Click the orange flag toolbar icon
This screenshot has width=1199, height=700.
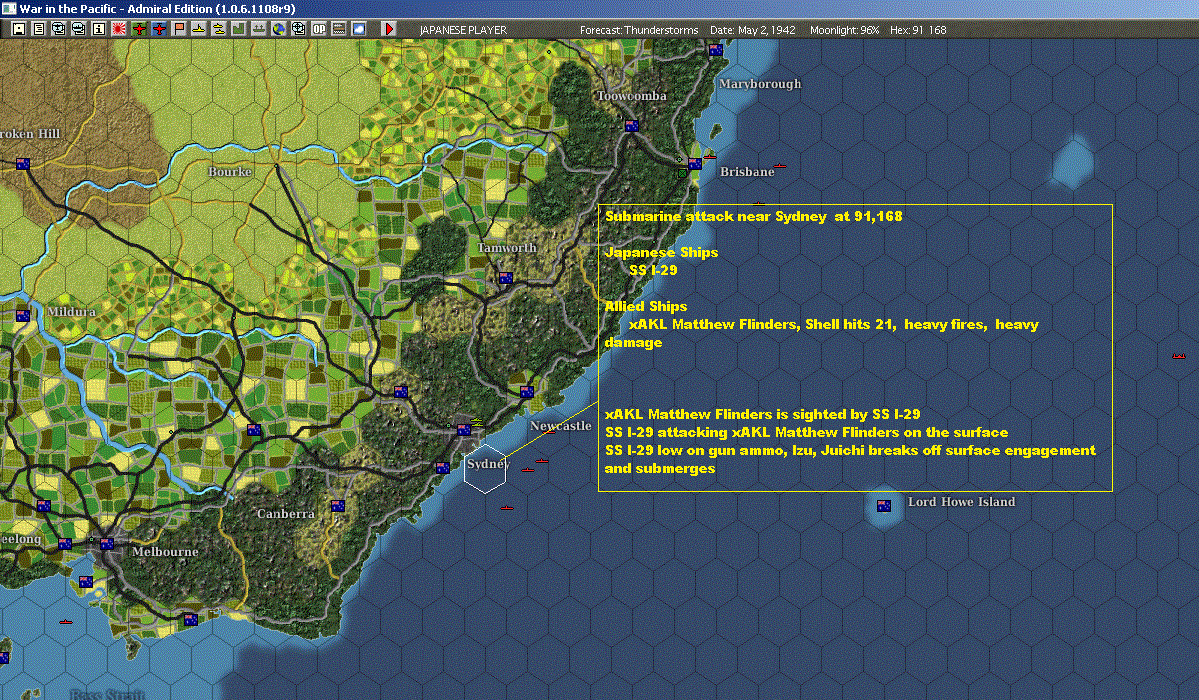point(179,29)
